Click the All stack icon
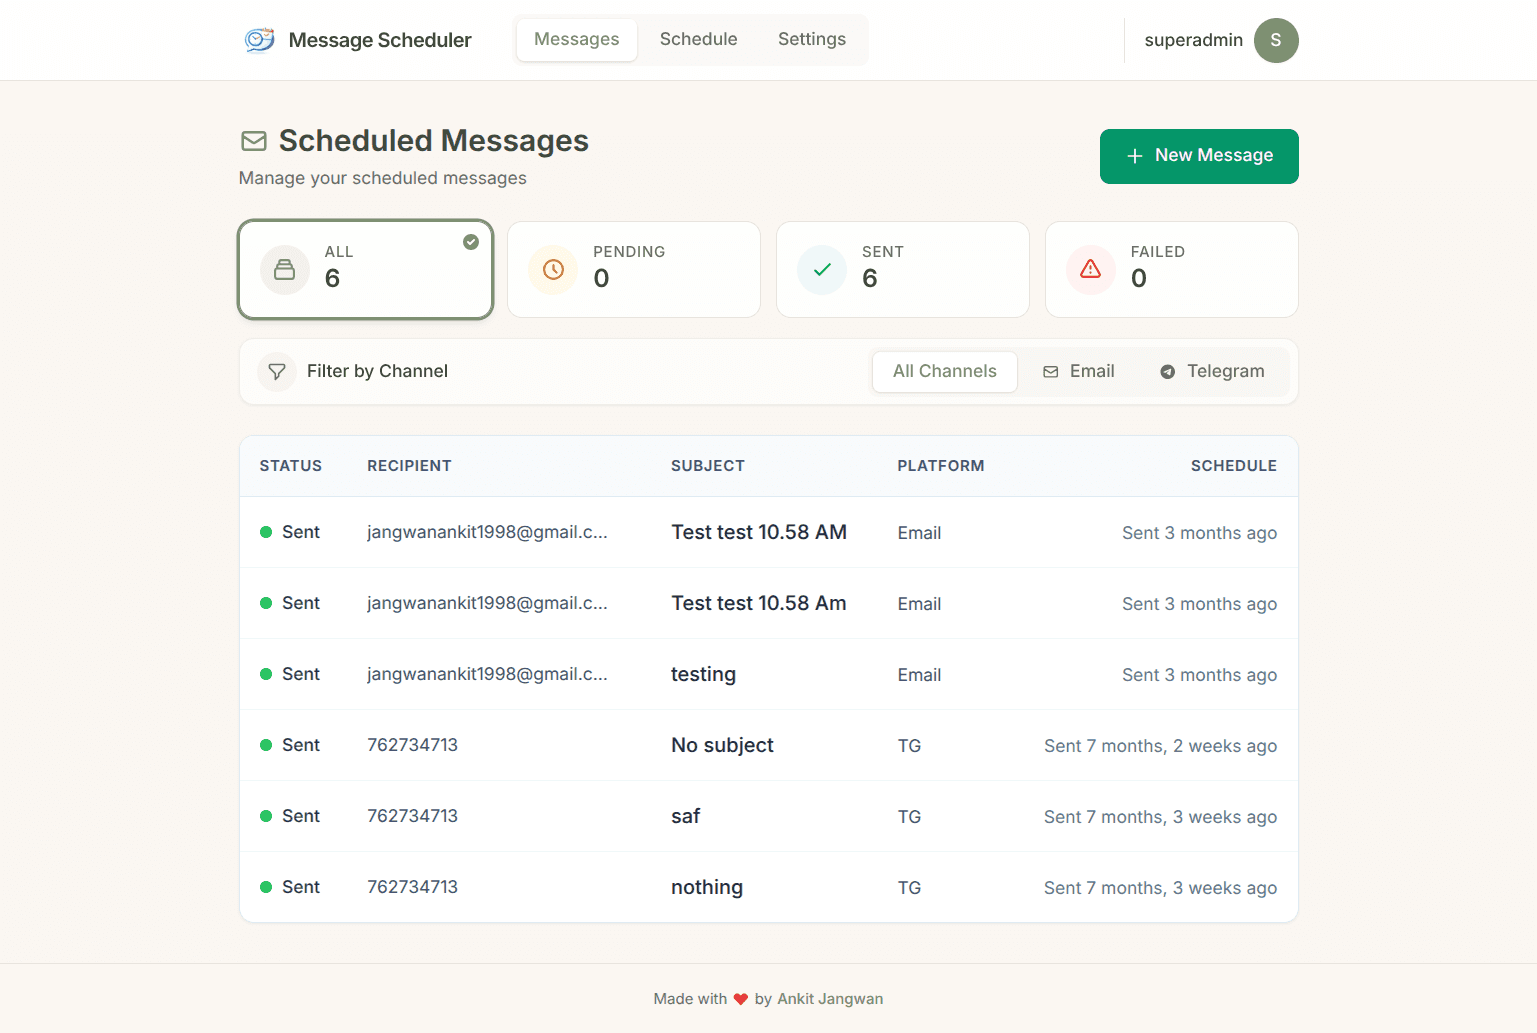This screenshot has width=1537, height=1033. point(285,270)
